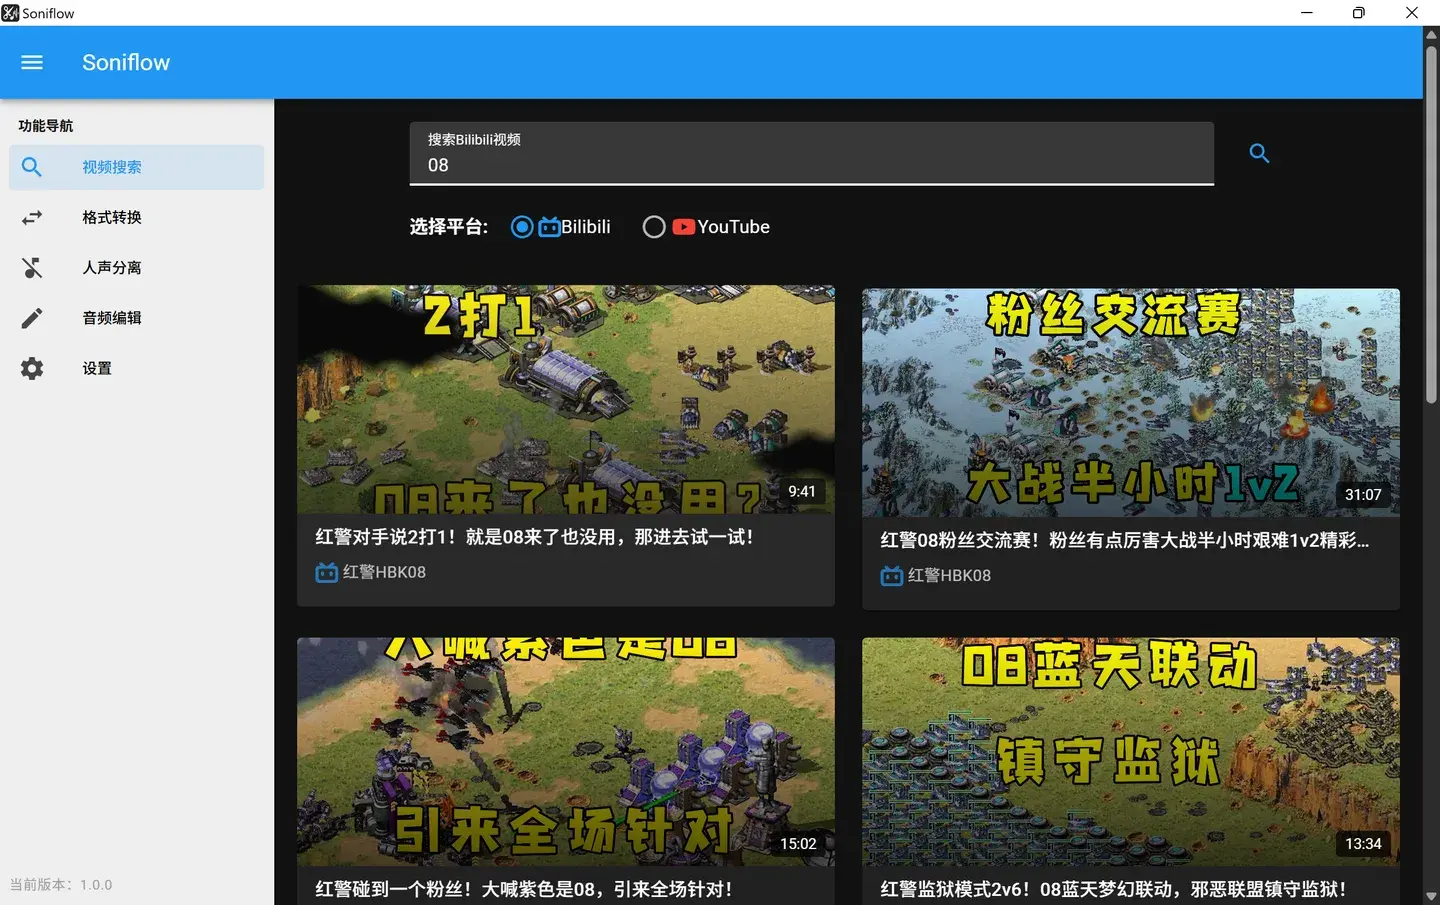Screen dimensions: 1440x905
Task: Go to 音频编辑 in sidebar
Action: click(x=112, y=318)
